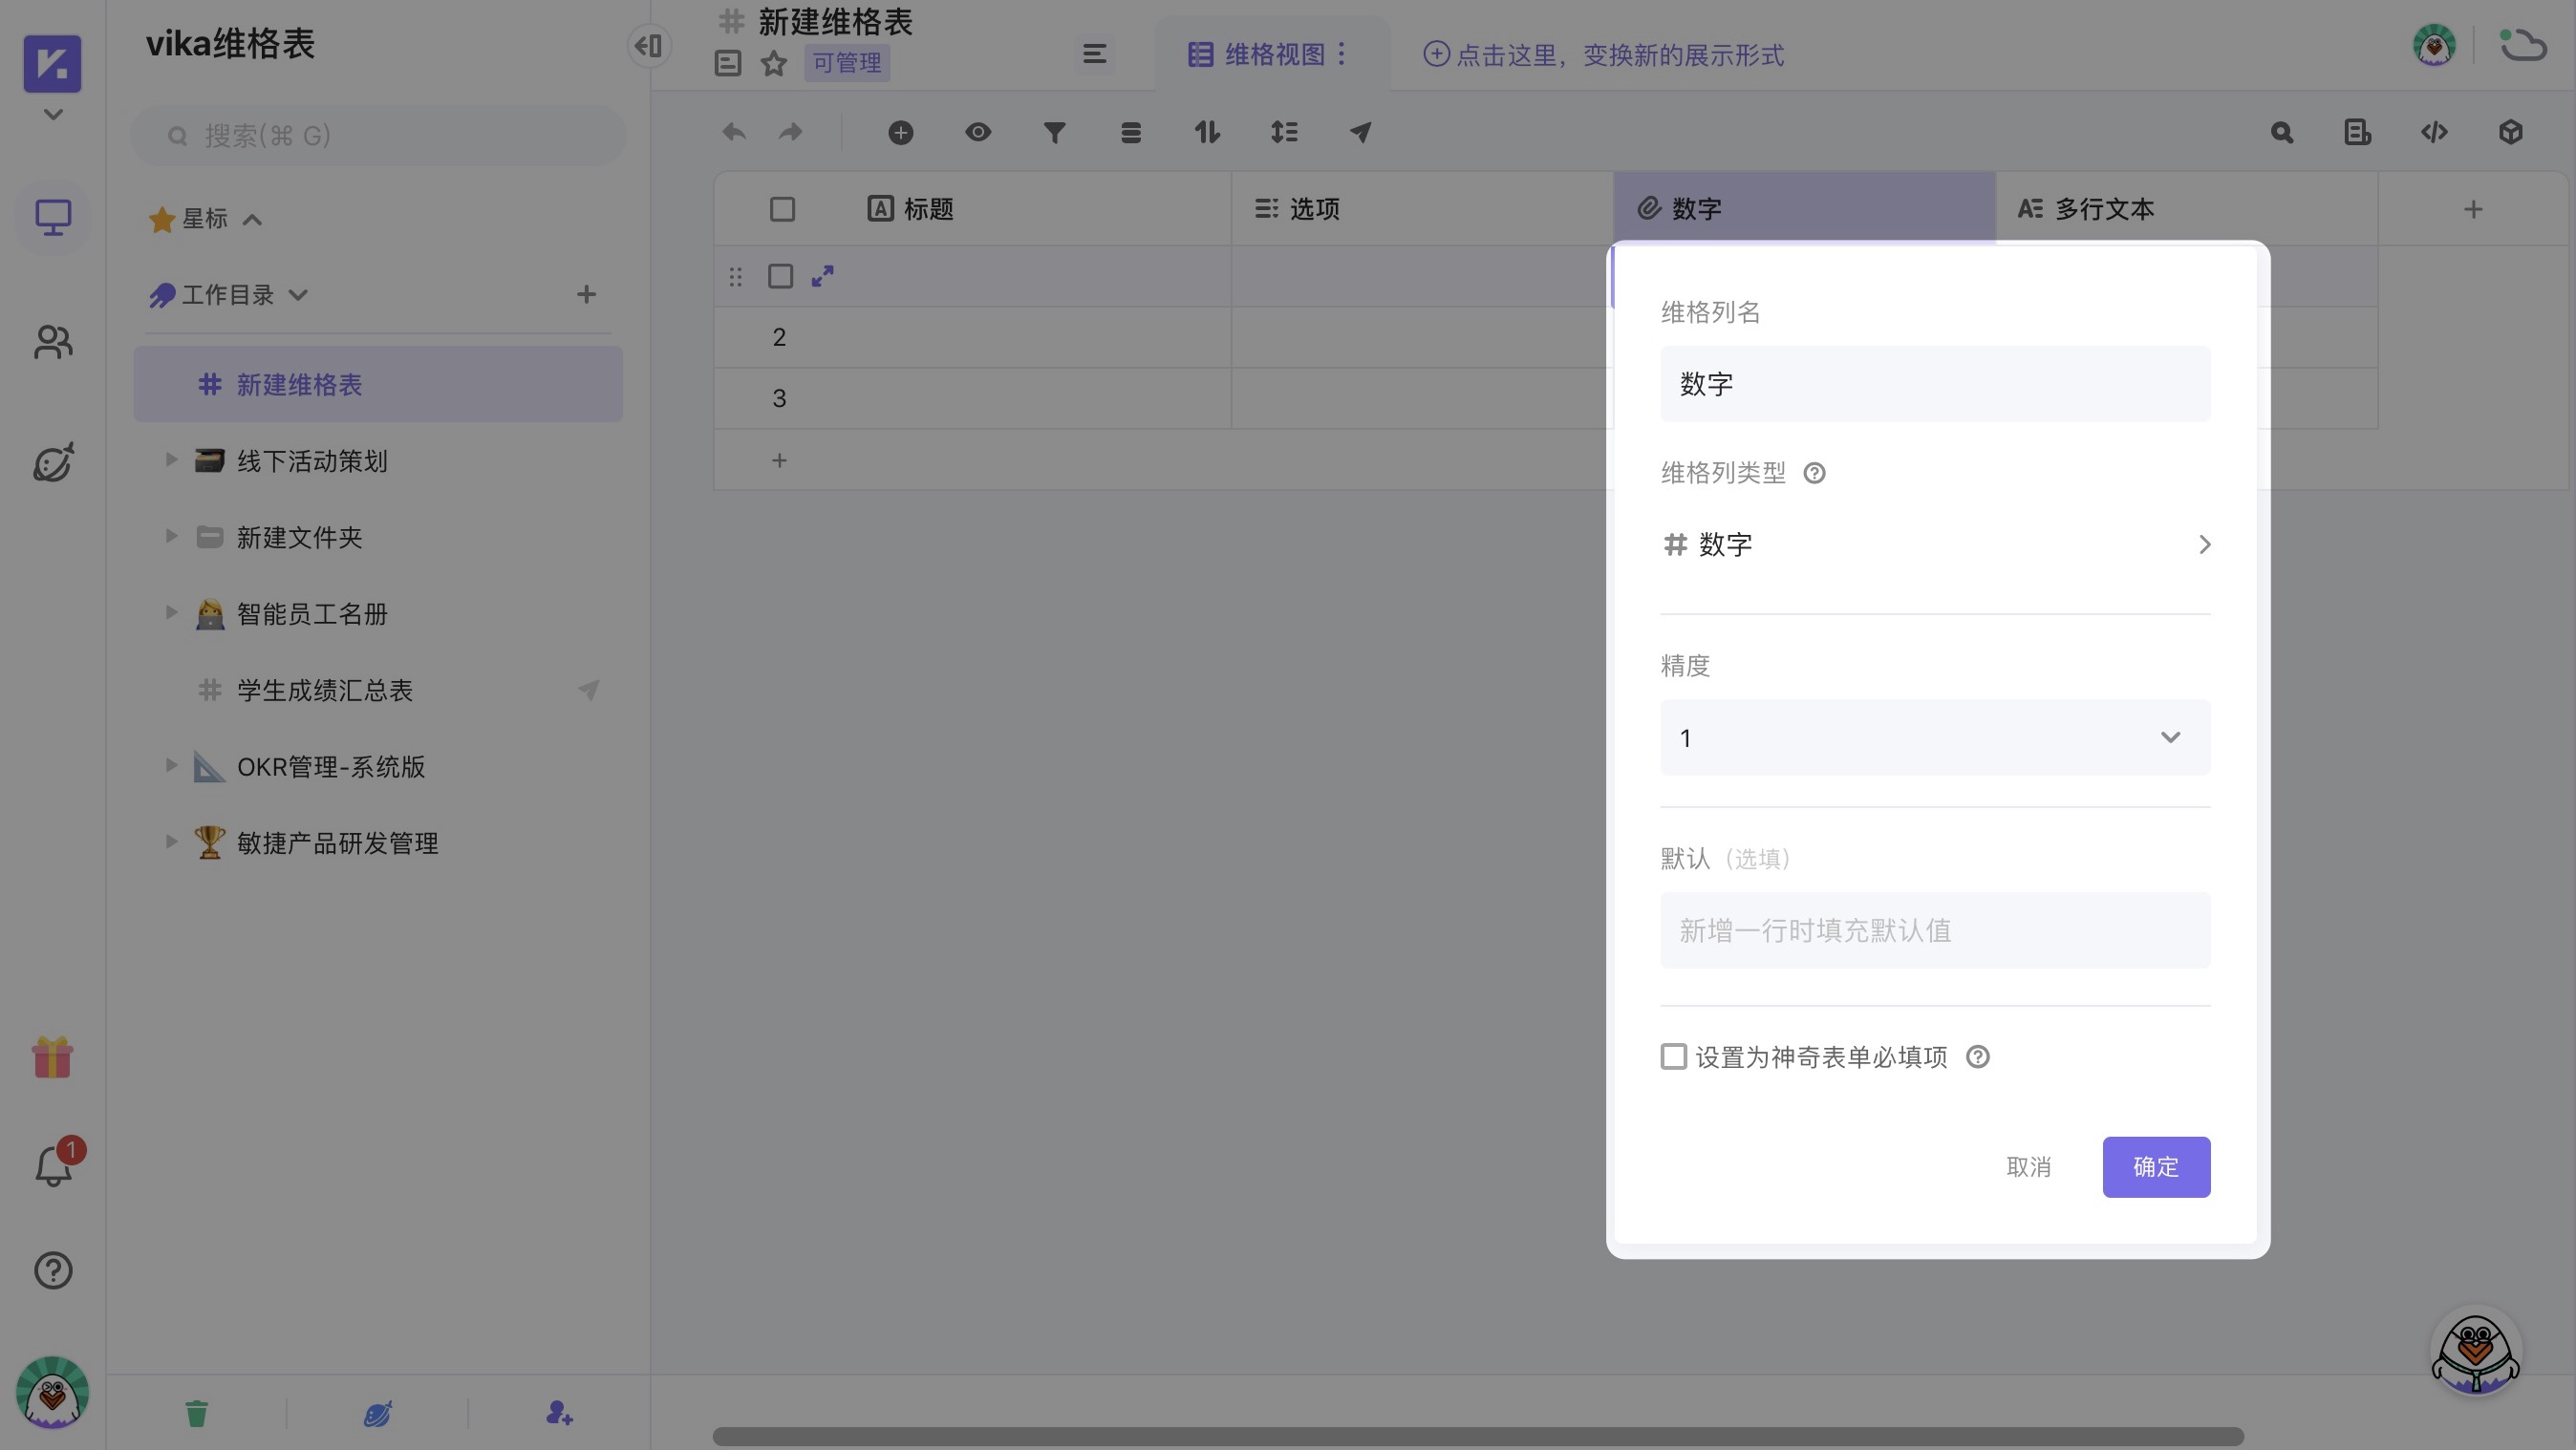This screenshot has height=1450, width=2576.
Task: Click the share paper-plane icon in toolbar
Action: 1360,132
